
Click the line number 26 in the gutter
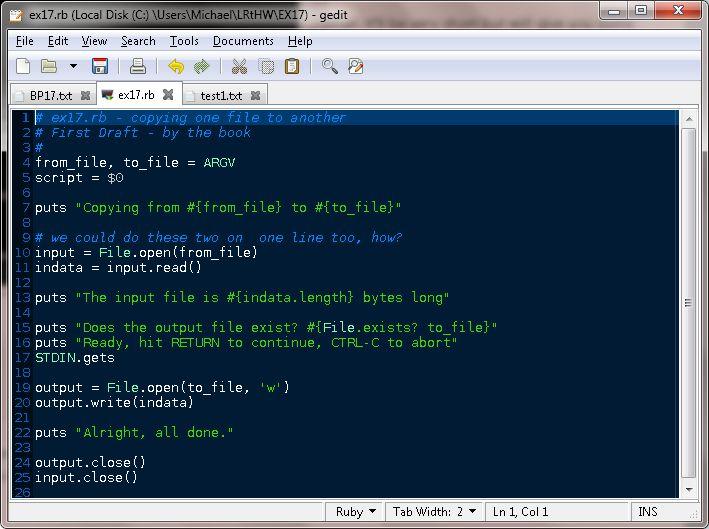(x=22, y=492)
